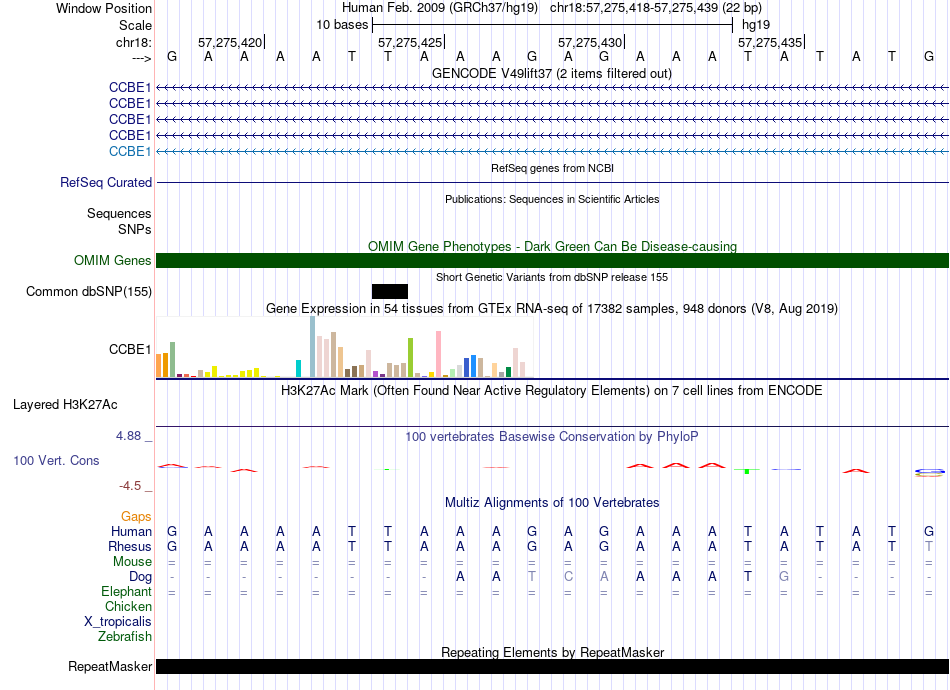Open Repeating Elements by RepeatMasker title

pos(552,652)
